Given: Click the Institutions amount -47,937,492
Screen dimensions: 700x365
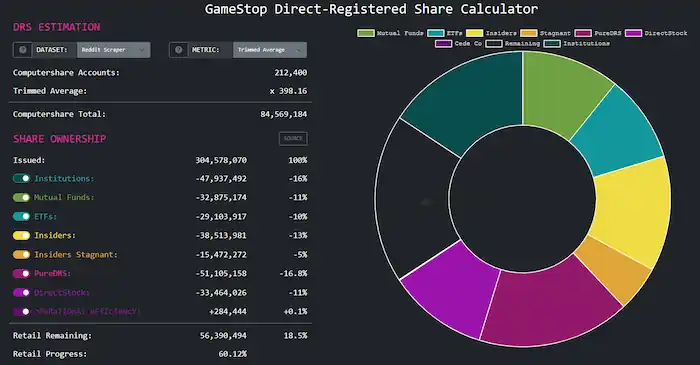Looking at the screenshot, I should (221, 178).
